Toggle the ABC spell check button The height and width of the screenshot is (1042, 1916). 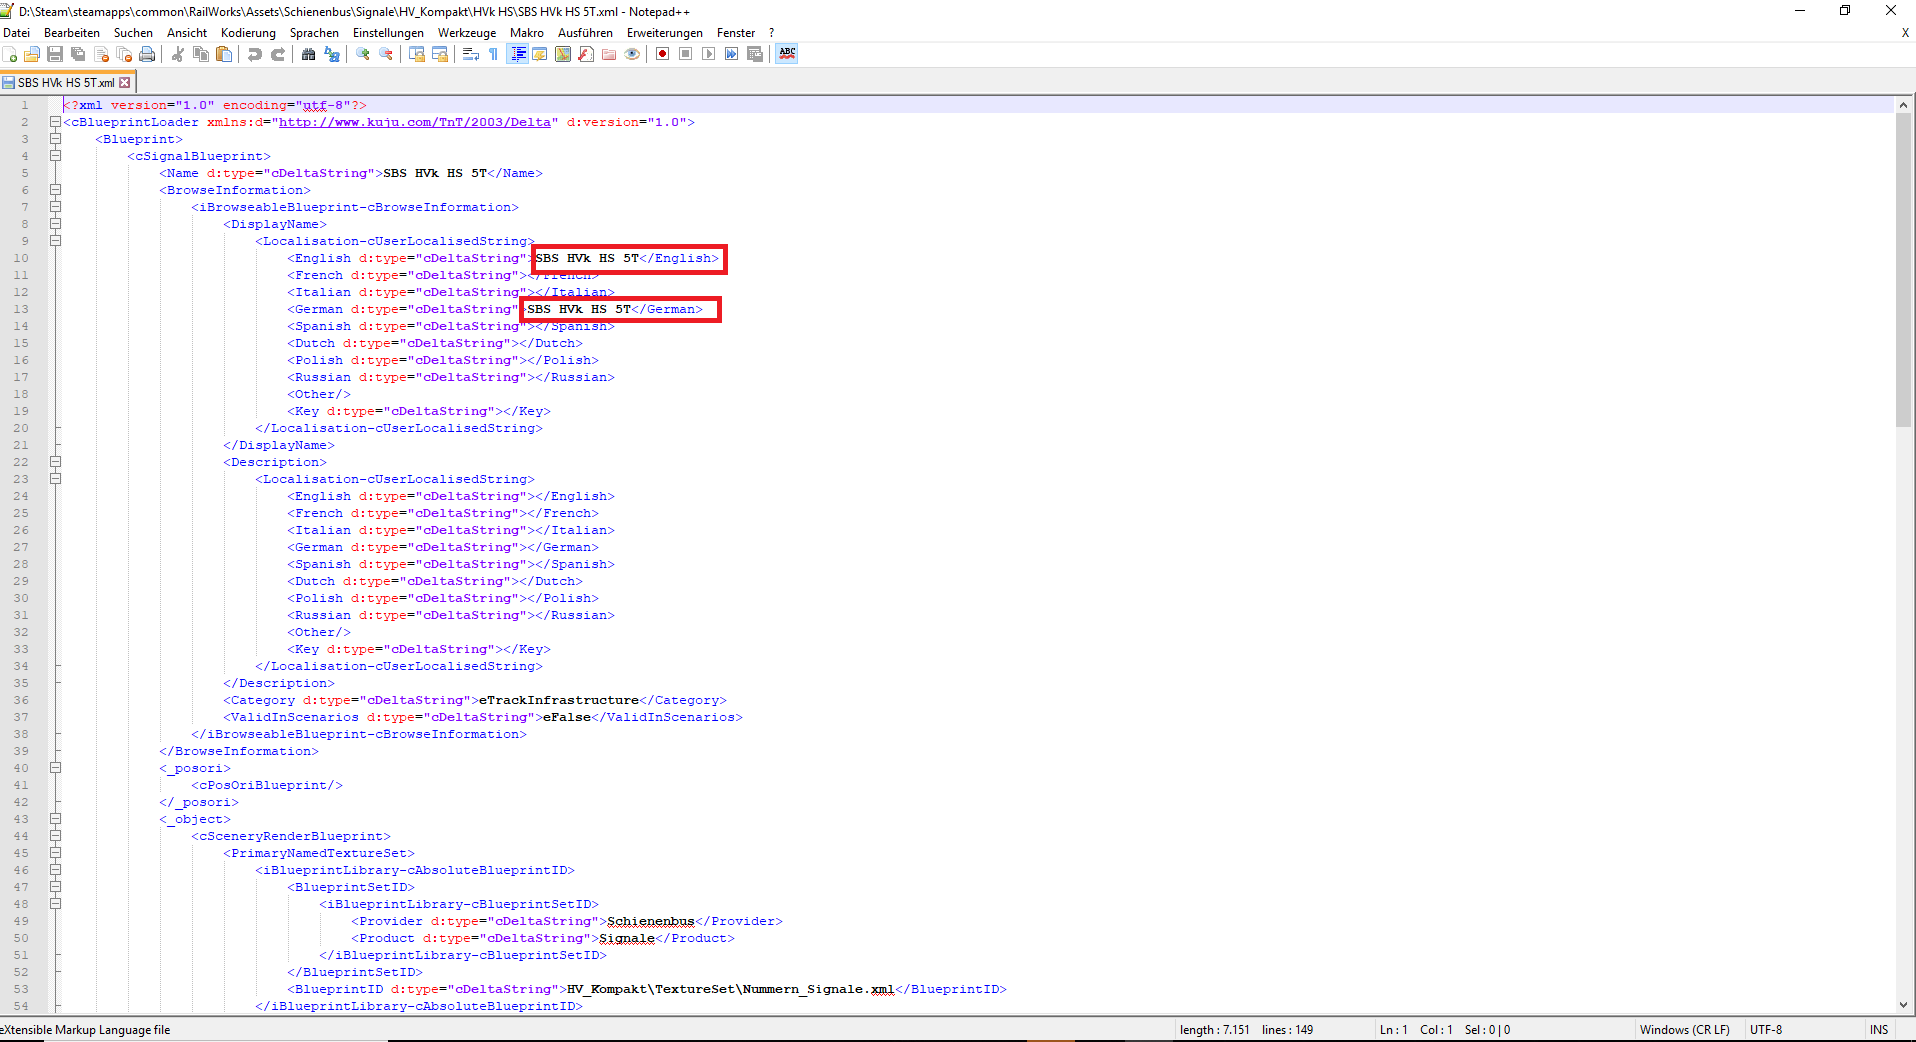tap(787, 54)
